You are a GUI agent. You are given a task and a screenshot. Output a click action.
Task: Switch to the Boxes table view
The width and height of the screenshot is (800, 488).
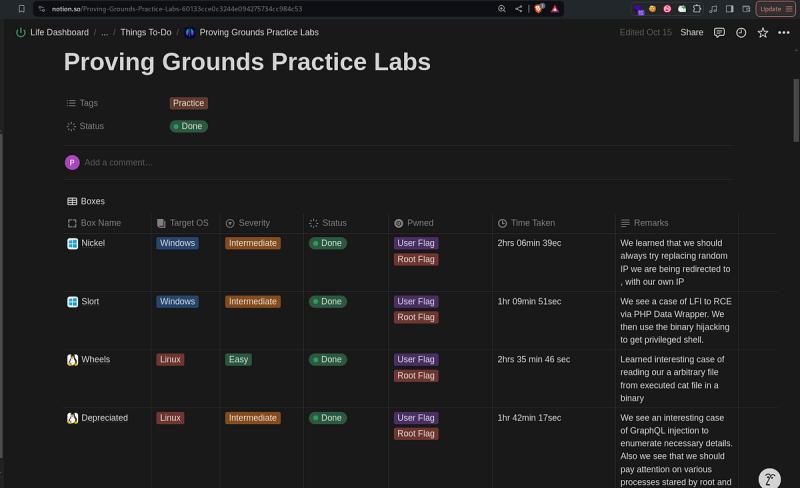point(86,201)
